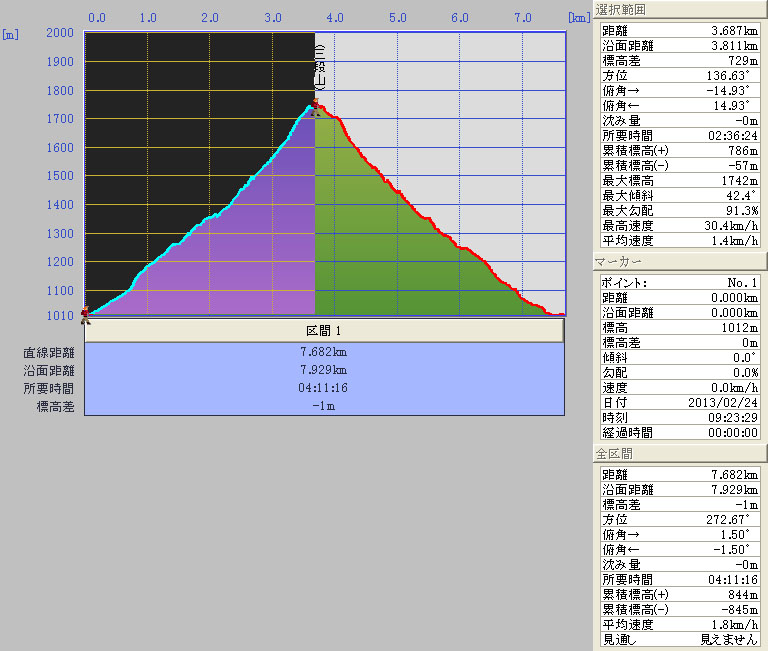The width and height of the screenshot is (768, 651).
Task: Click the 日付 value 2013/02/24
Action: pyautogui.click(x=723, y=403)
